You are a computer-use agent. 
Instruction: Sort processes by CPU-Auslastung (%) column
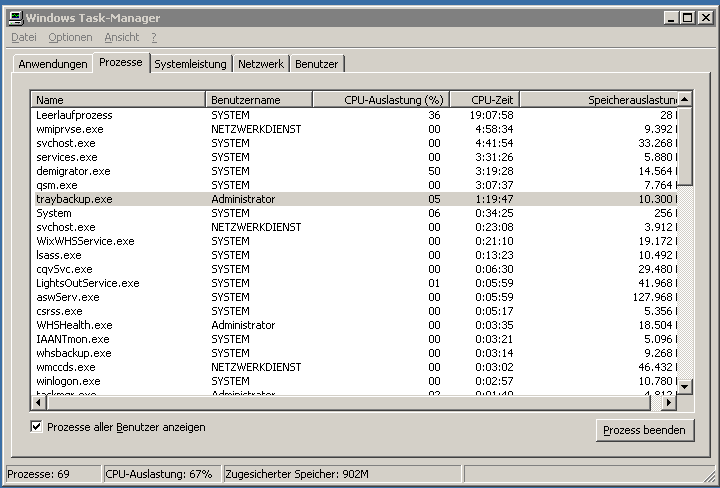click(380, 100)
